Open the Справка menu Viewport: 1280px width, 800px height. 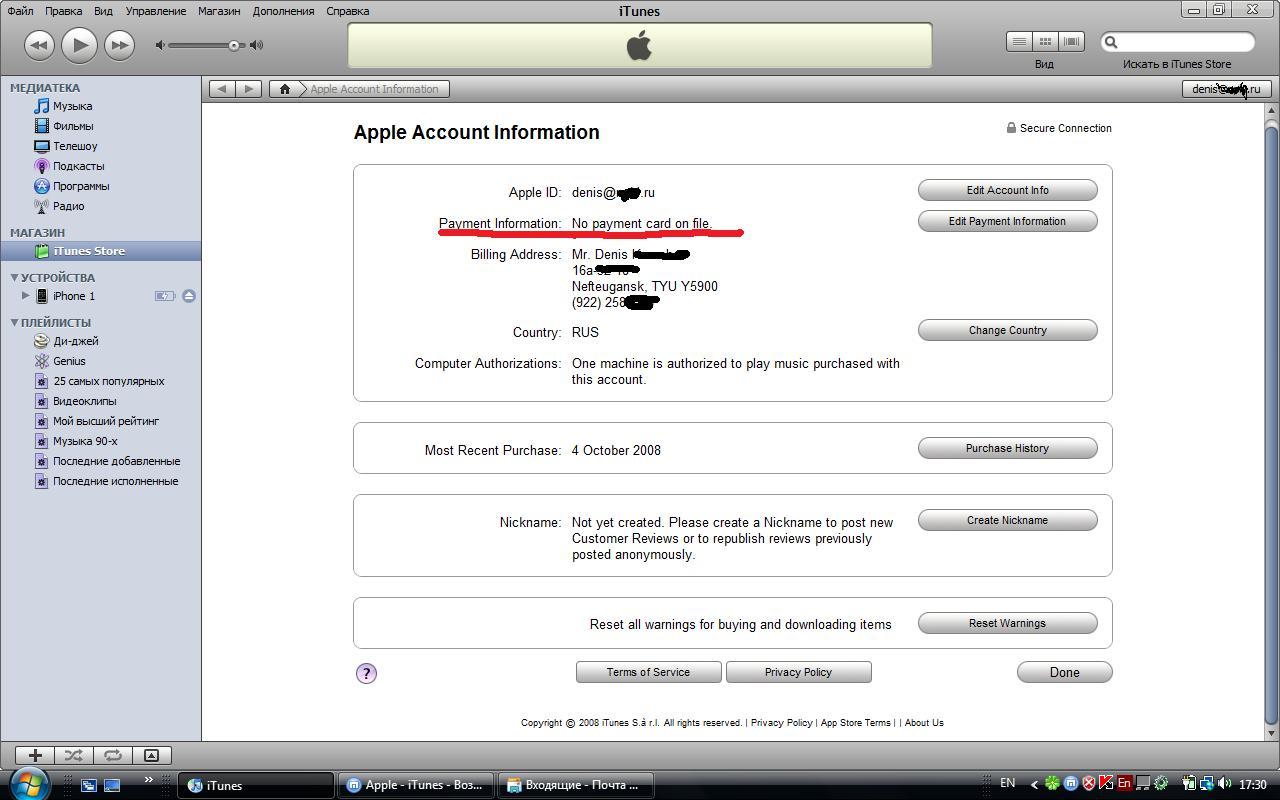(x=348, y=11)
